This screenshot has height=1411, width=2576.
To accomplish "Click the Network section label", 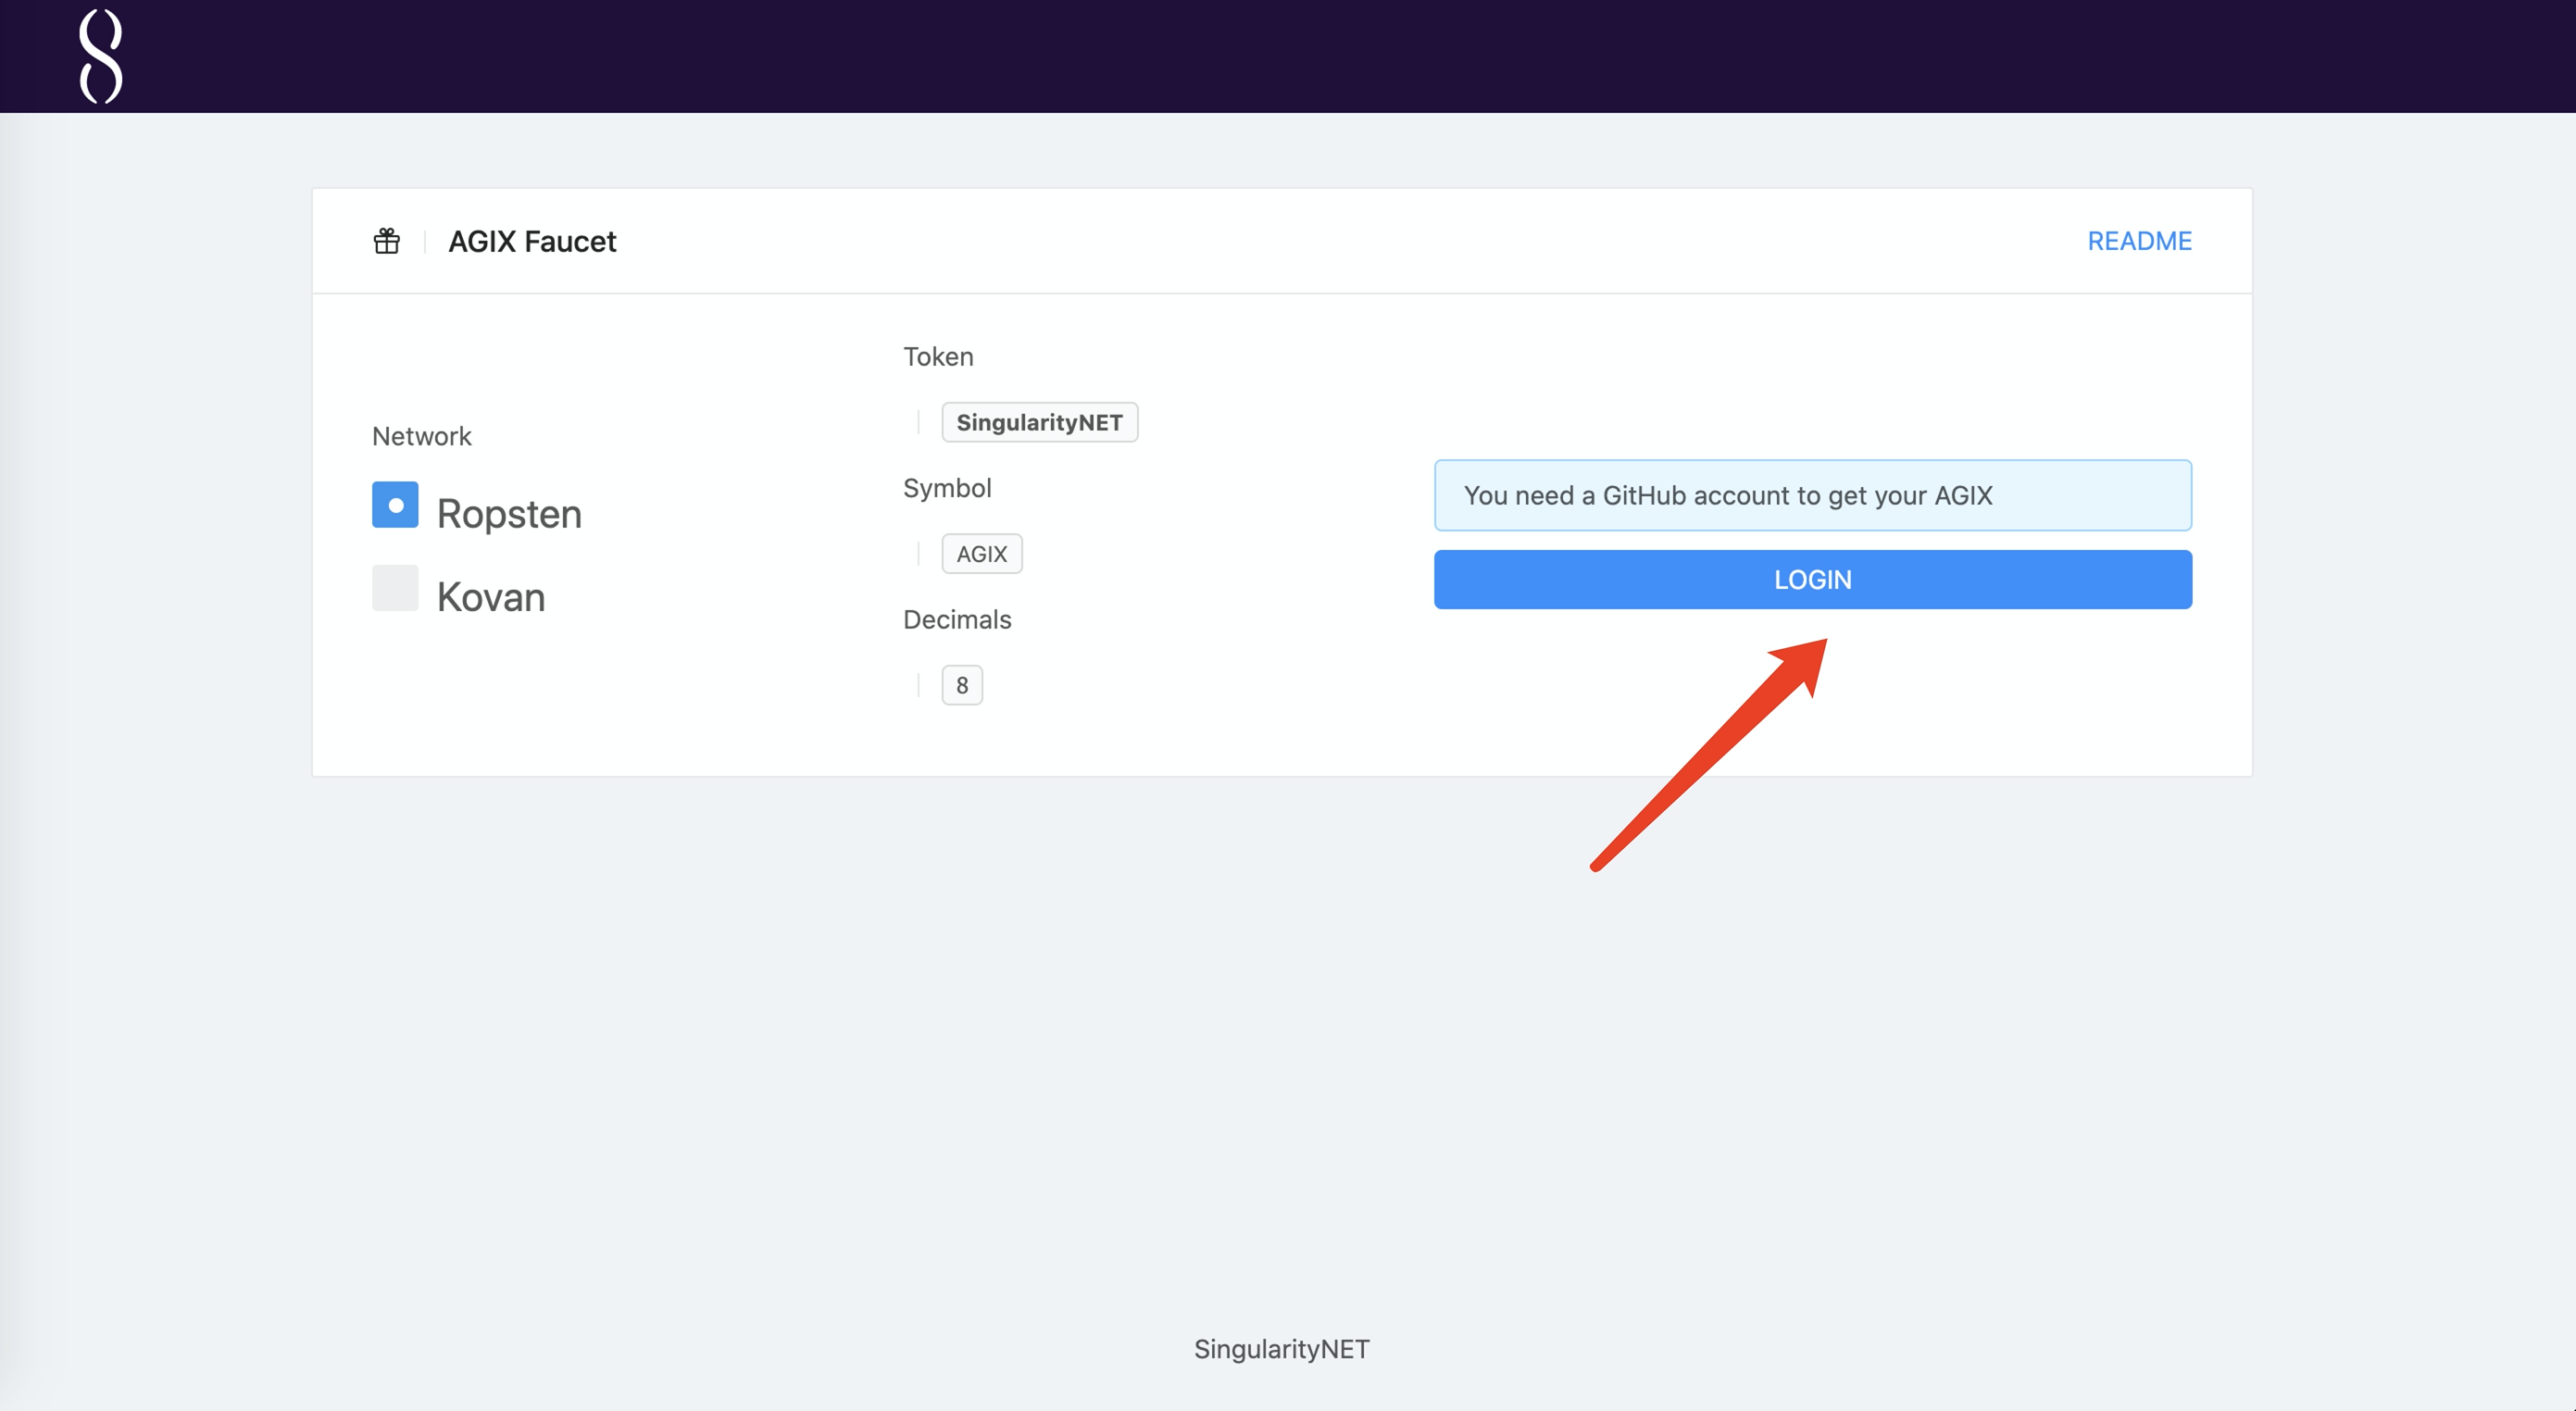I will tap(421, 436).
